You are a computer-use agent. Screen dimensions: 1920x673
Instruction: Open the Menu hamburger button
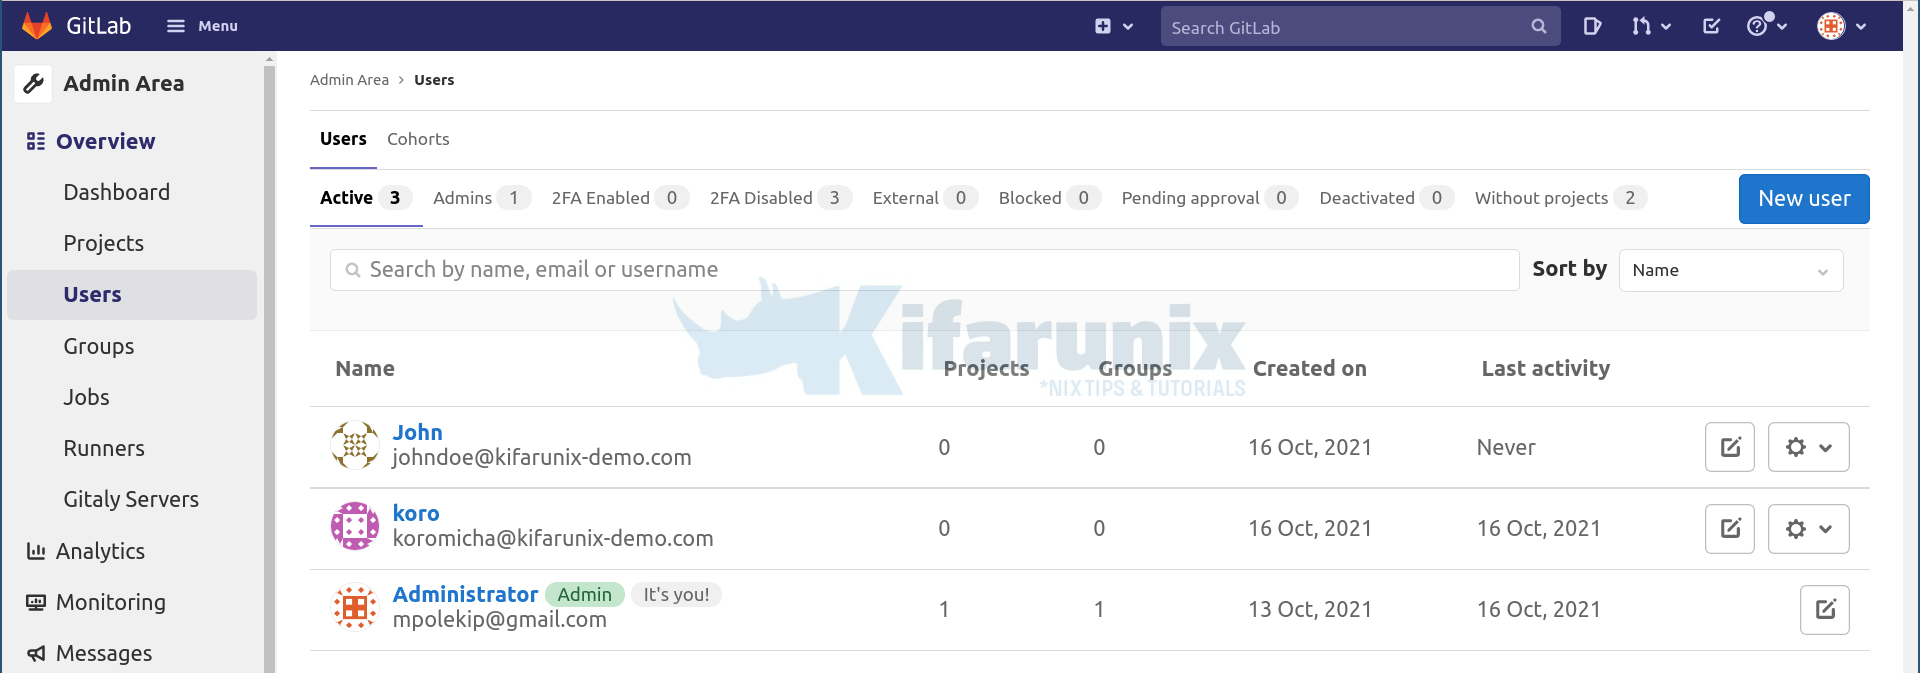click(x=202, y=26)
